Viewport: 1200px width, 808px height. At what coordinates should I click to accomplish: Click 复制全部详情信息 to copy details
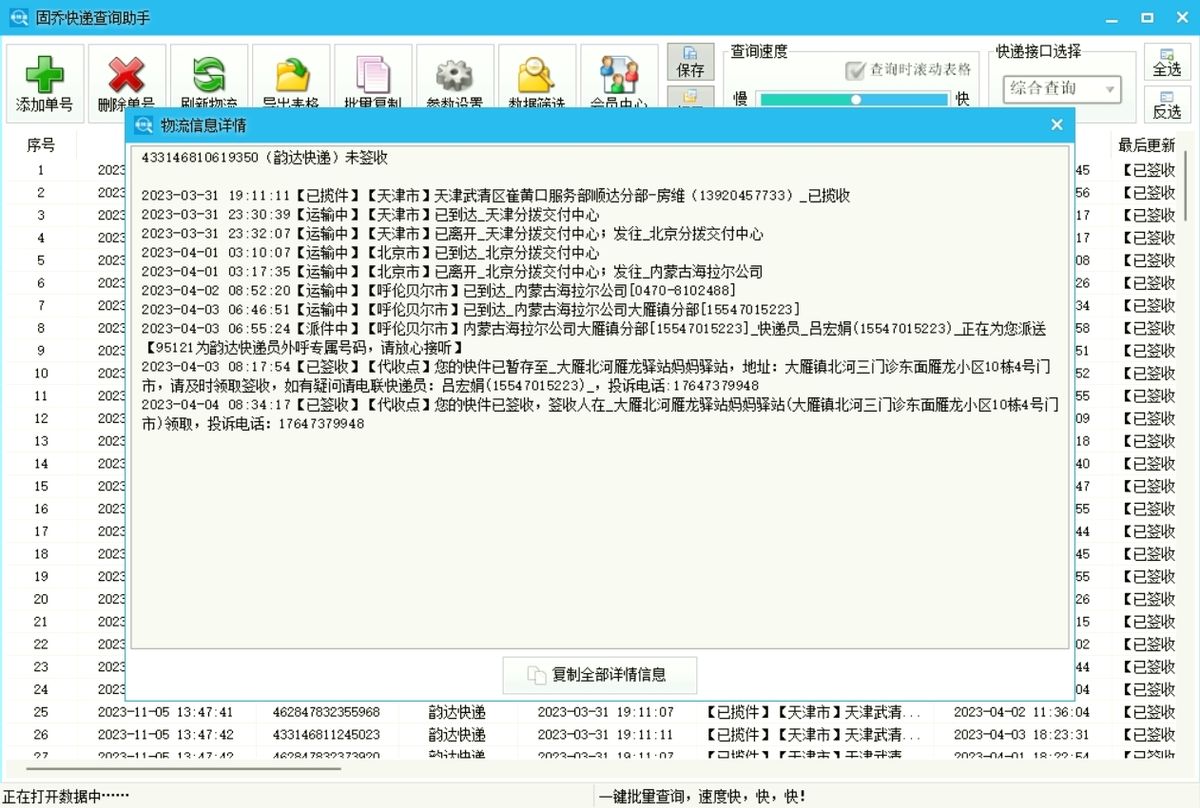pyautogui.click(x=599, y=675)
